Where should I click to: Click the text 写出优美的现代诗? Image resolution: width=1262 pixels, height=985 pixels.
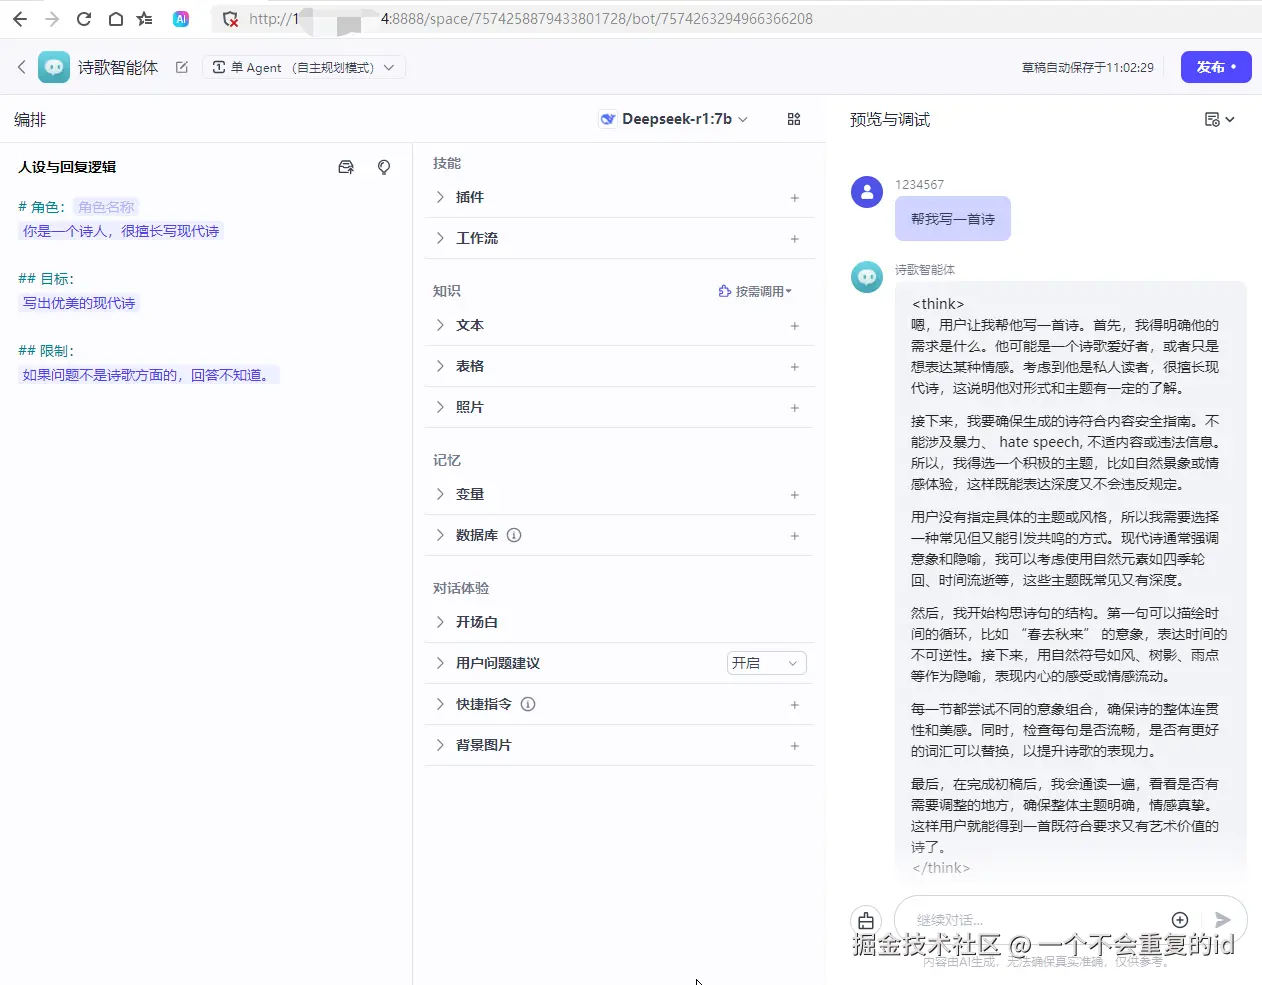coord(79,303)
